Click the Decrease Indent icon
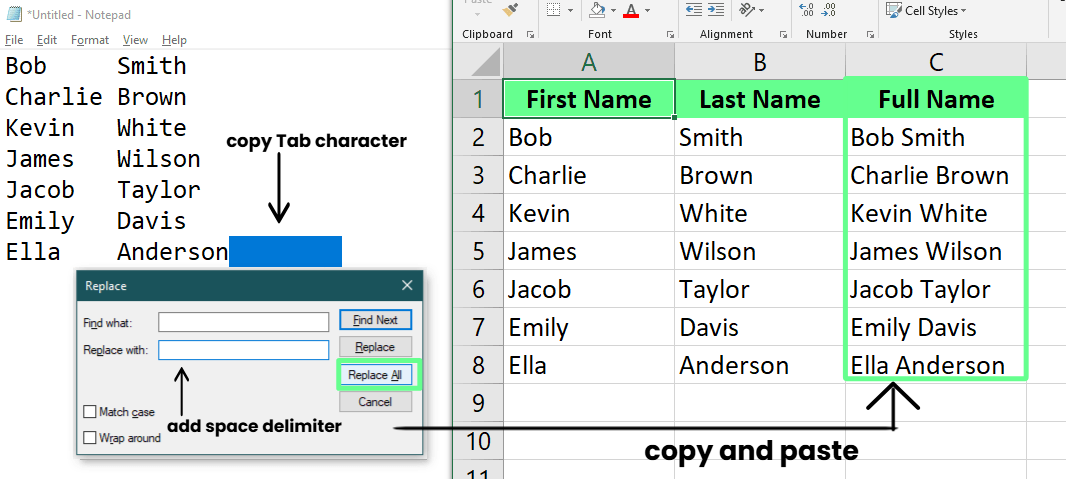Screen dimensions: 1066x479 point(693,10)
